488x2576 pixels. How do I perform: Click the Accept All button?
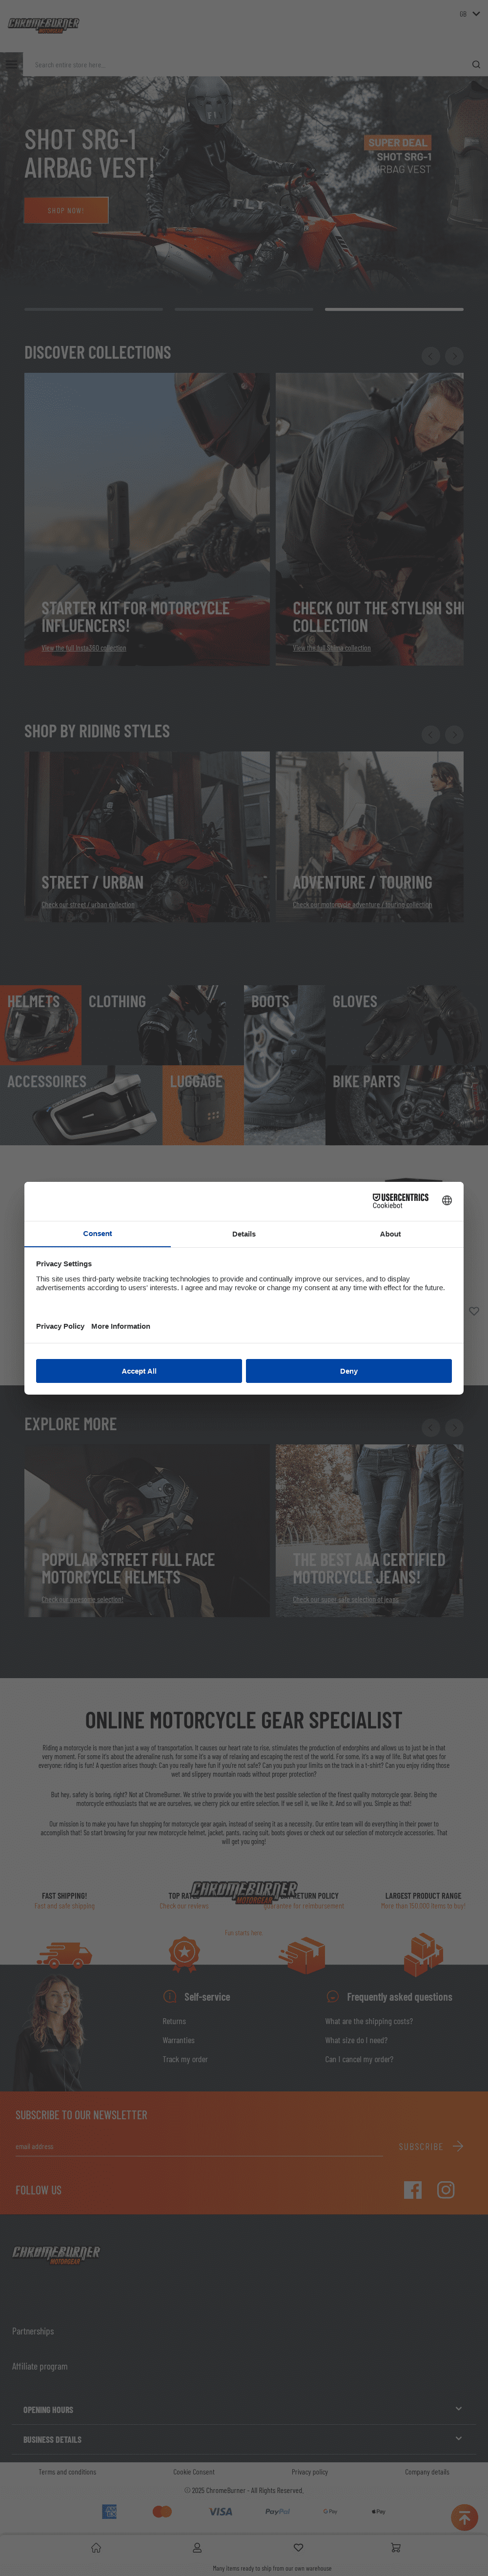139,1371
